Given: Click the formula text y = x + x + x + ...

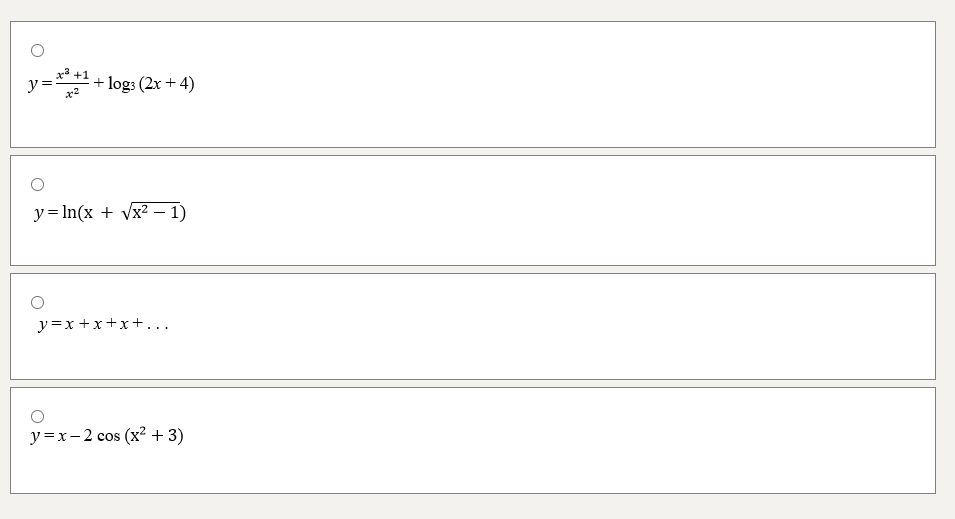Looking at the screenshot, I should click(102, 324).
